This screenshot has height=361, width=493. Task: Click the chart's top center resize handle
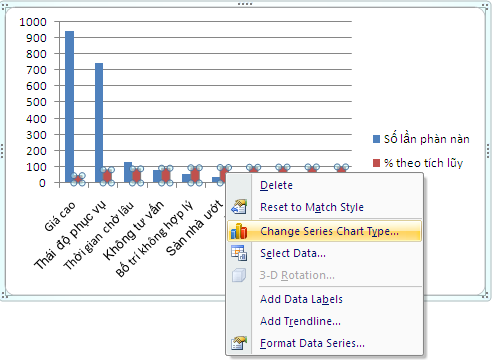(245, 4)
